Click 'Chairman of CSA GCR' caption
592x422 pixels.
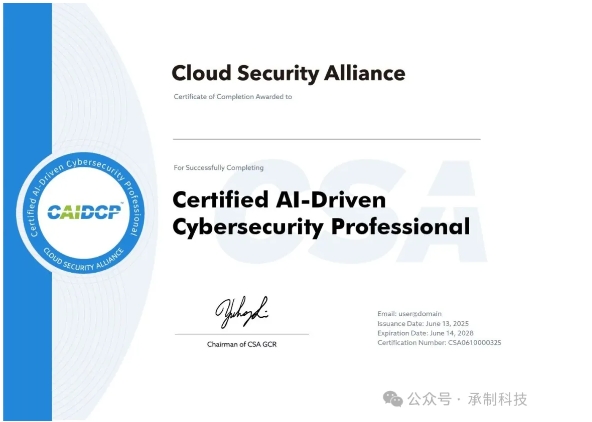click(242, 344)
